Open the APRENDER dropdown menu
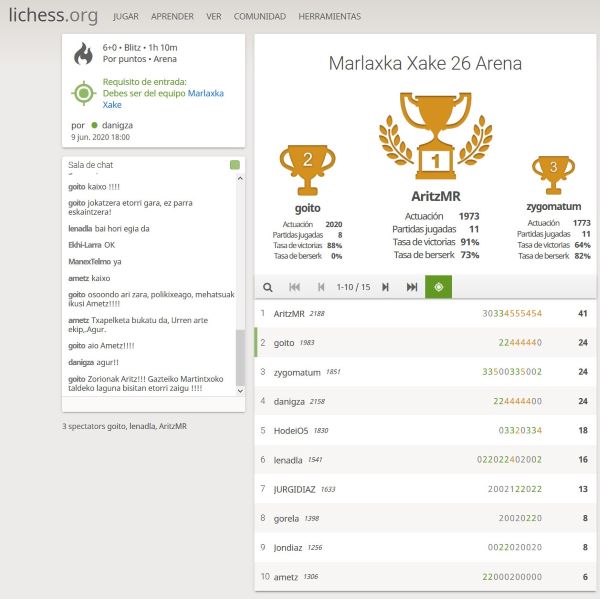The image size is (600, 599). (172, 17)
